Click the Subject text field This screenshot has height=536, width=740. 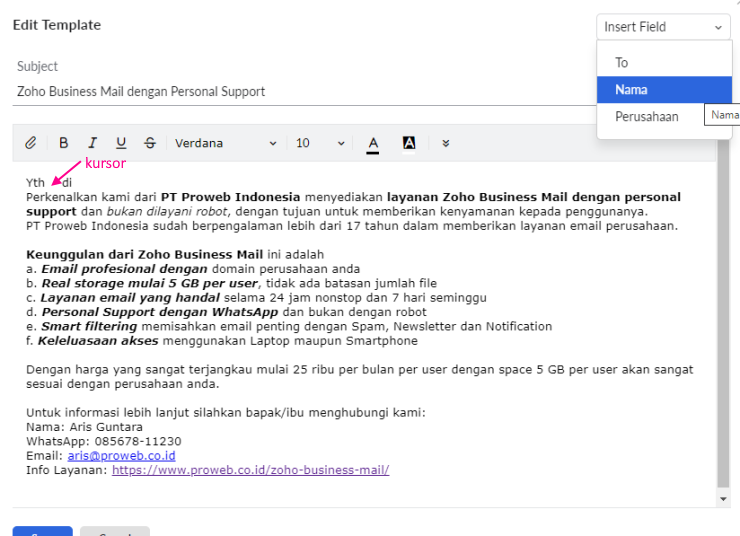coord(304,92)
